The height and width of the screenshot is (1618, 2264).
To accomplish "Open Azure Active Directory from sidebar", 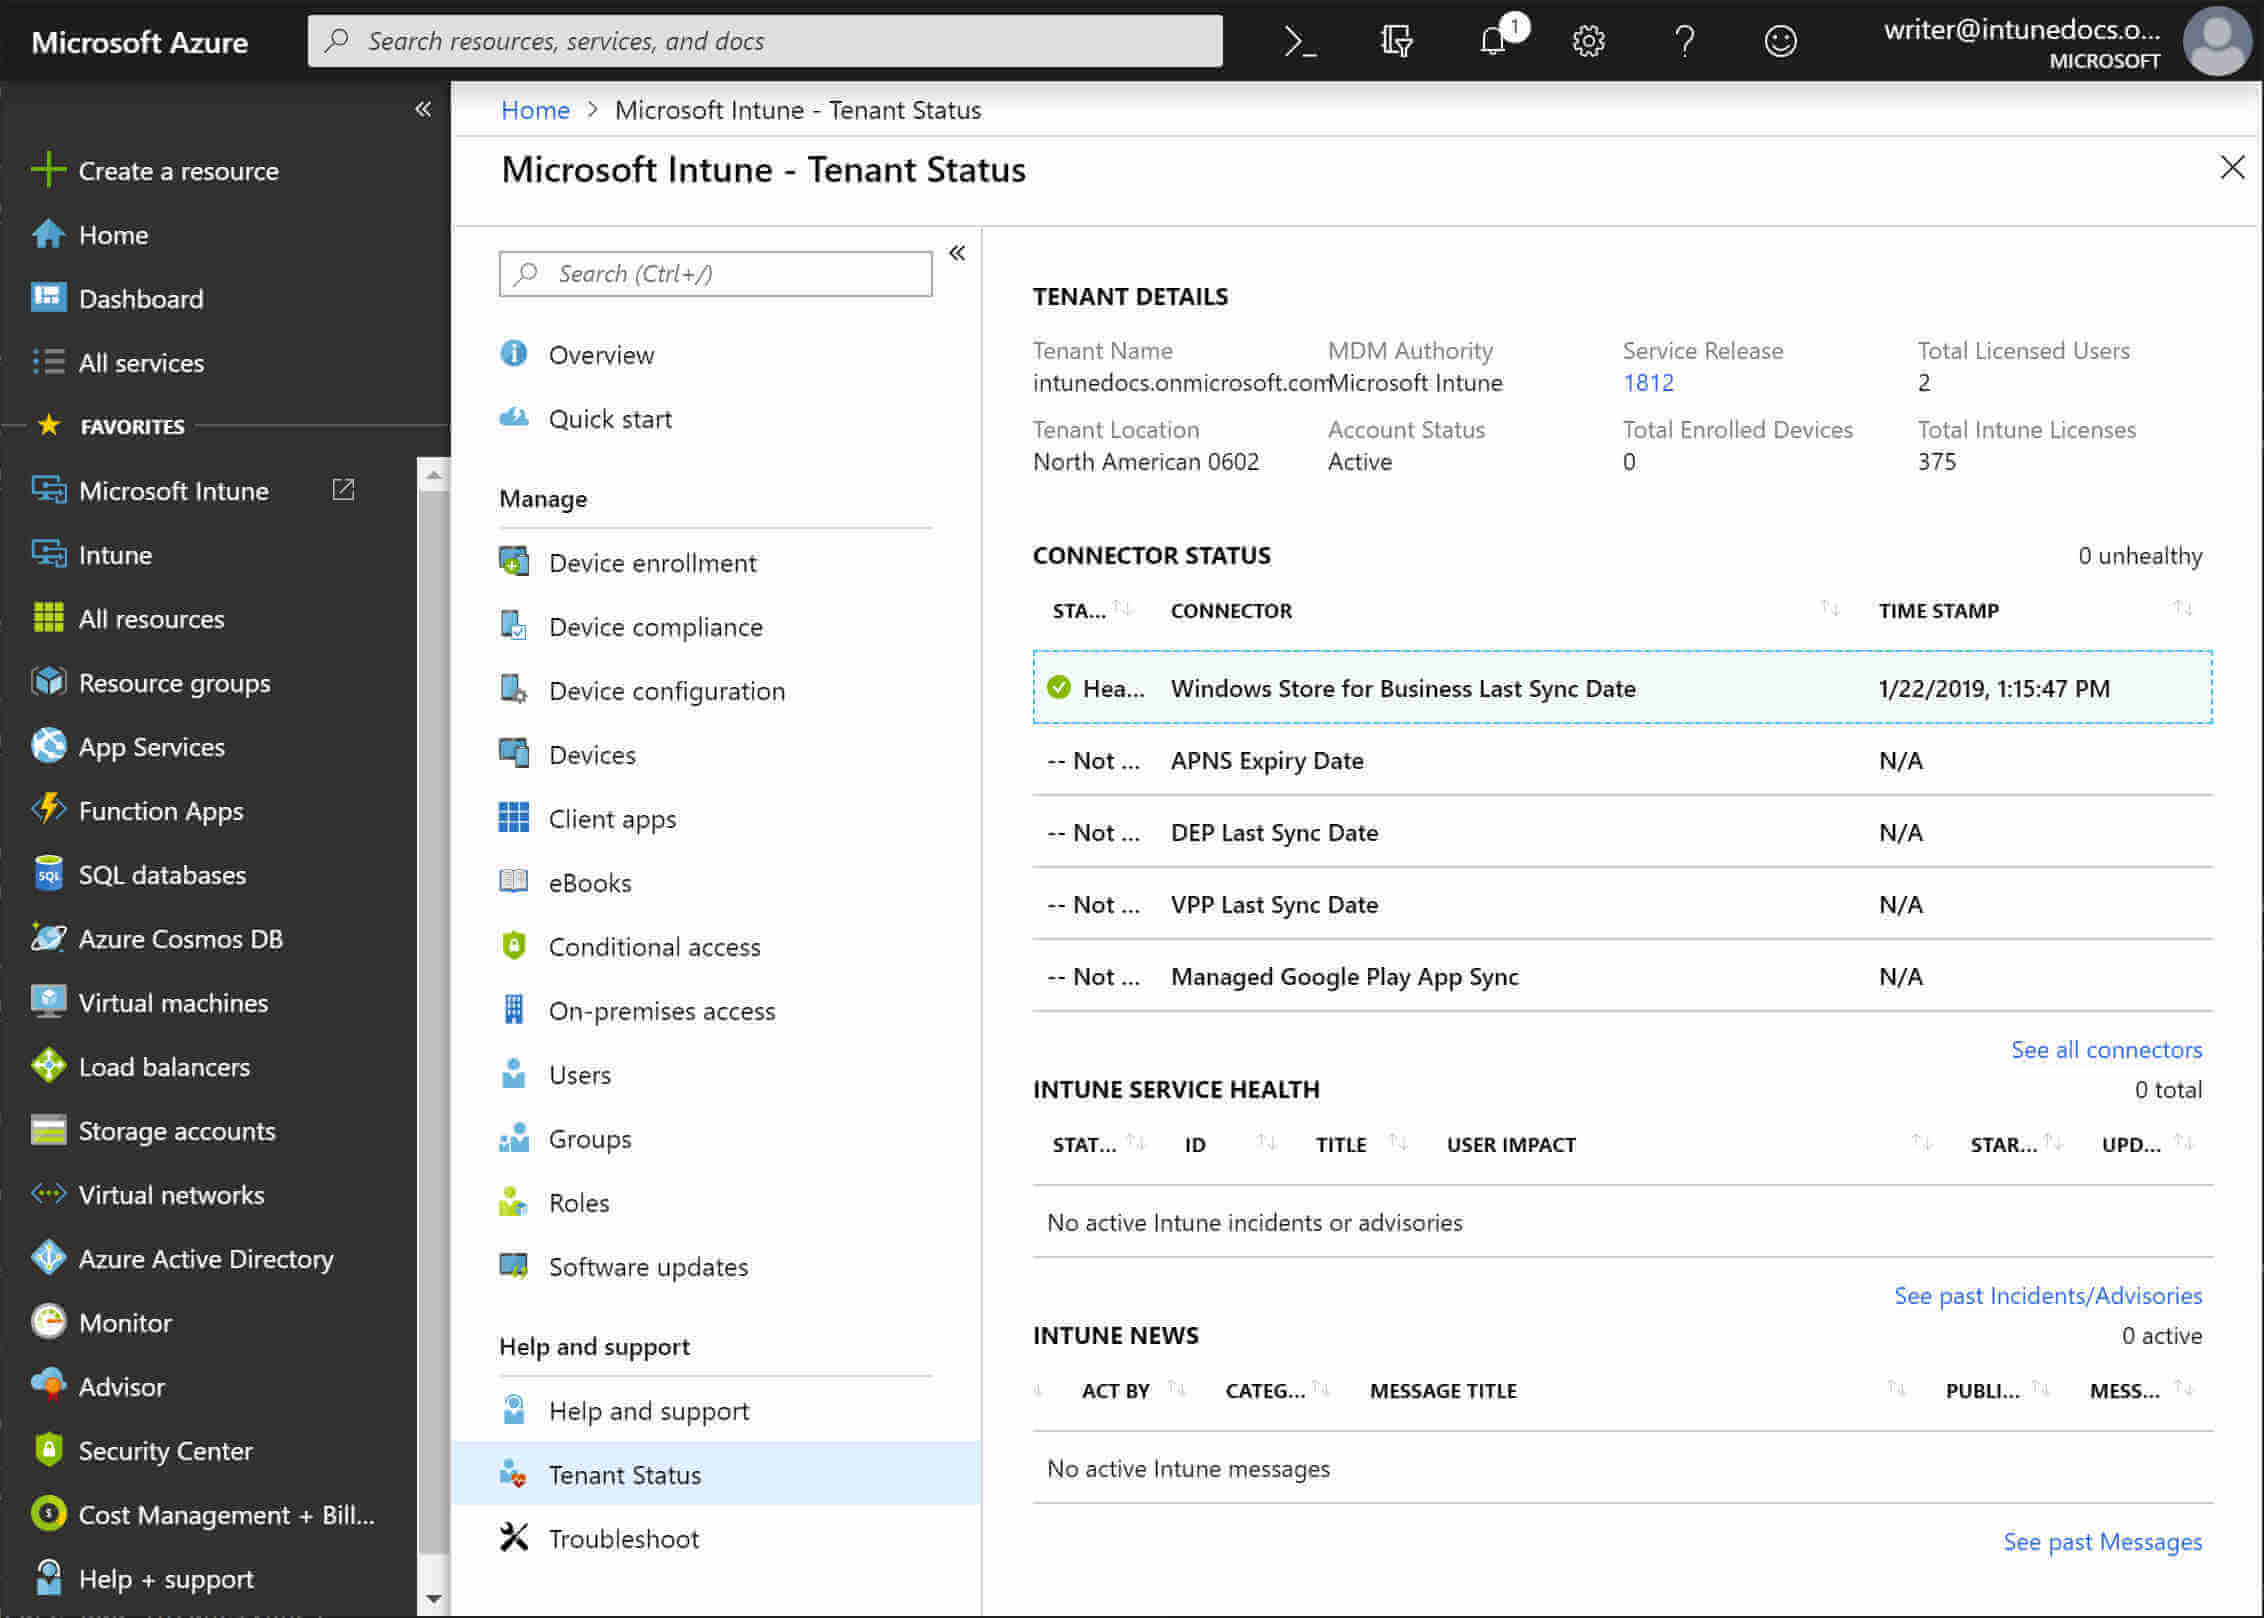I will 205,1258.
